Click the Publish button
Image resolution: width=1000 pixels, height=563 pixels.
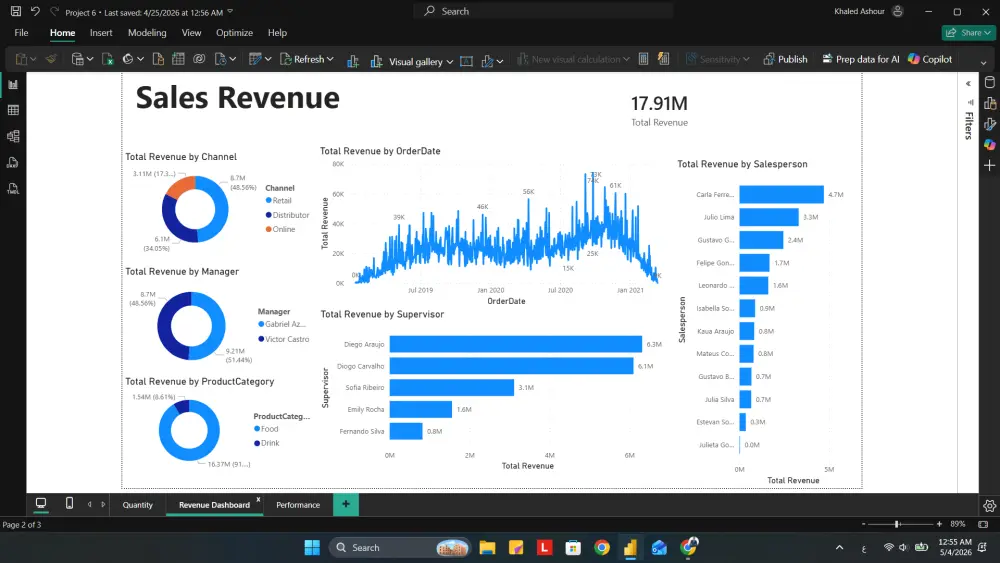click(785, 59)
